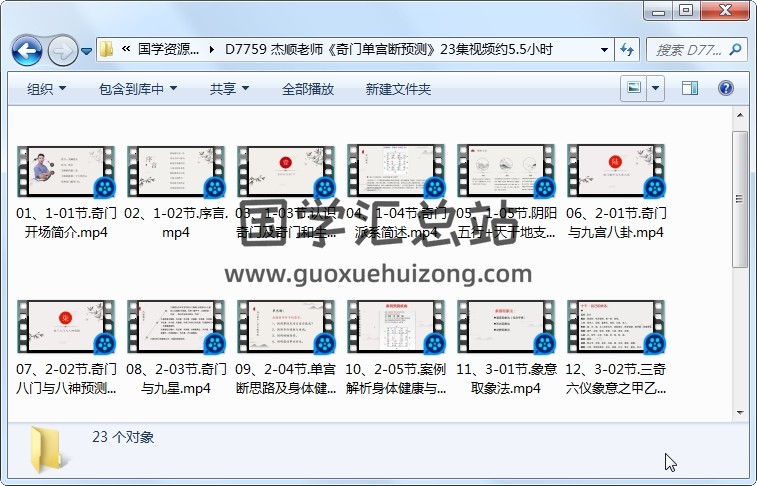Image resolution: width=757 pixels, height=486 pixels.
Task: Click the Back navigation arrow button
Action: (26, 49)
